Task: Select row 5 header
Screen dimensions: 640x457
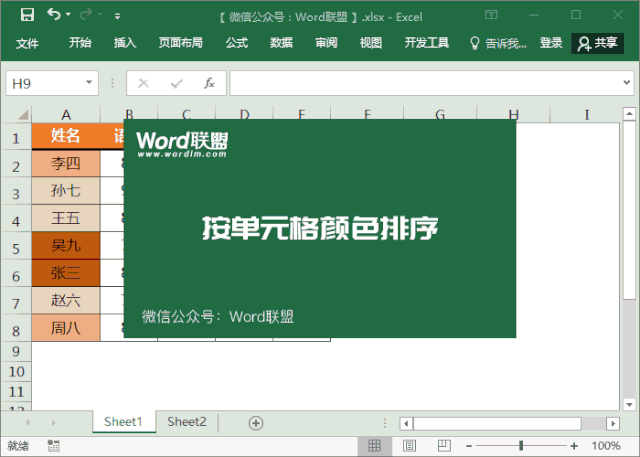Action: pyautogui.click(x=16, y=248)
